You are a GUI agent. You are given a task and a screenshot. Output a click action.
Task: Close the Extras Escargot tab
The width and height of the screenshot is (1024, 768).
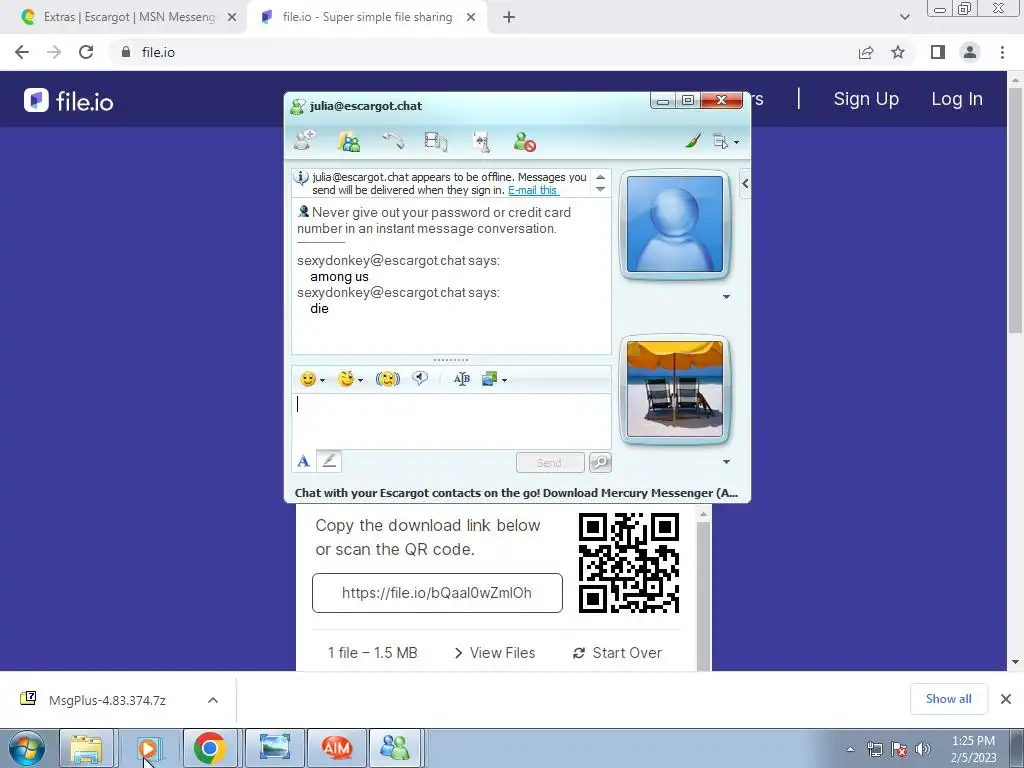pos(232,18)
